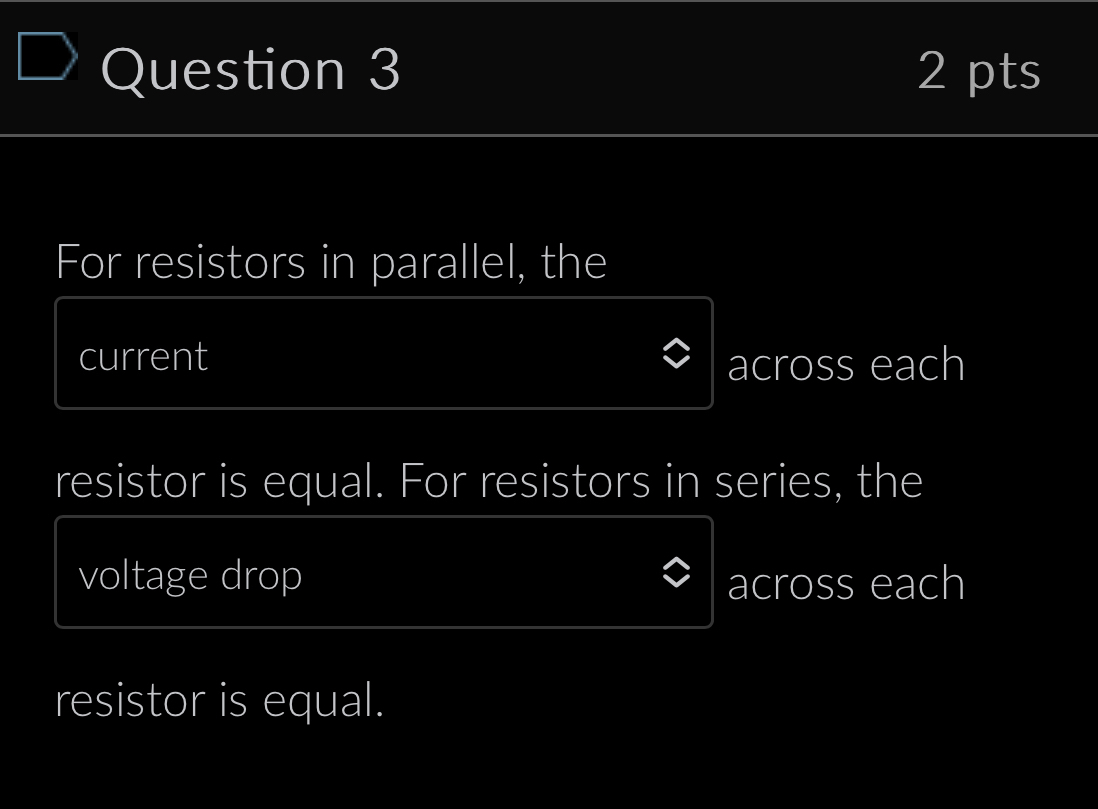This screenshot has height=809, width=1098.
Task: Collapse the second answer selection box
Action: click(x=384, y=573)
